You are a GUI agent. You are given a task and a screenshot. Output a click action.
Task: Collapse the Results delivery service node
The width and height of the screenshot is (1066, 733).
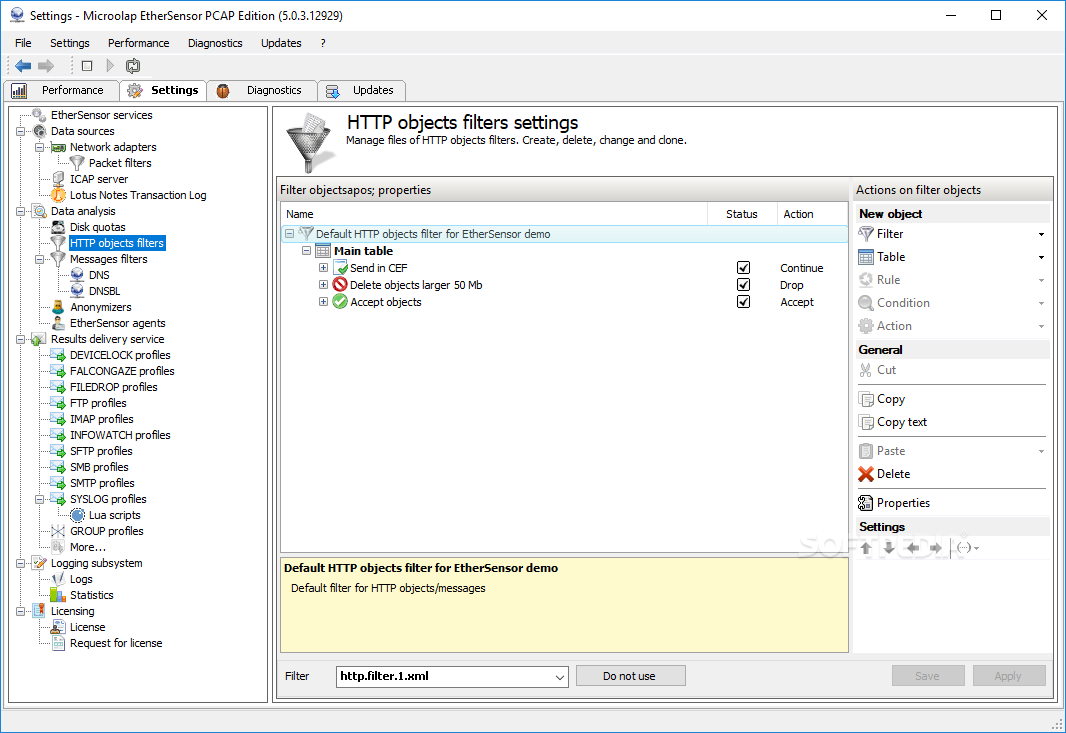[x=21, y=339]
